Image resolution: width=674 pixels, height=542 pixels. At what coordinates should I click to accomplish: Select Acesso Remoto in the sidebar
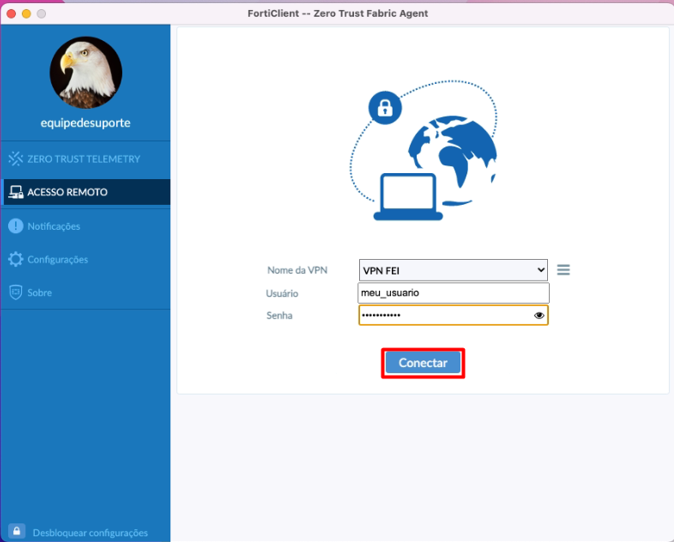click(67, 192)
